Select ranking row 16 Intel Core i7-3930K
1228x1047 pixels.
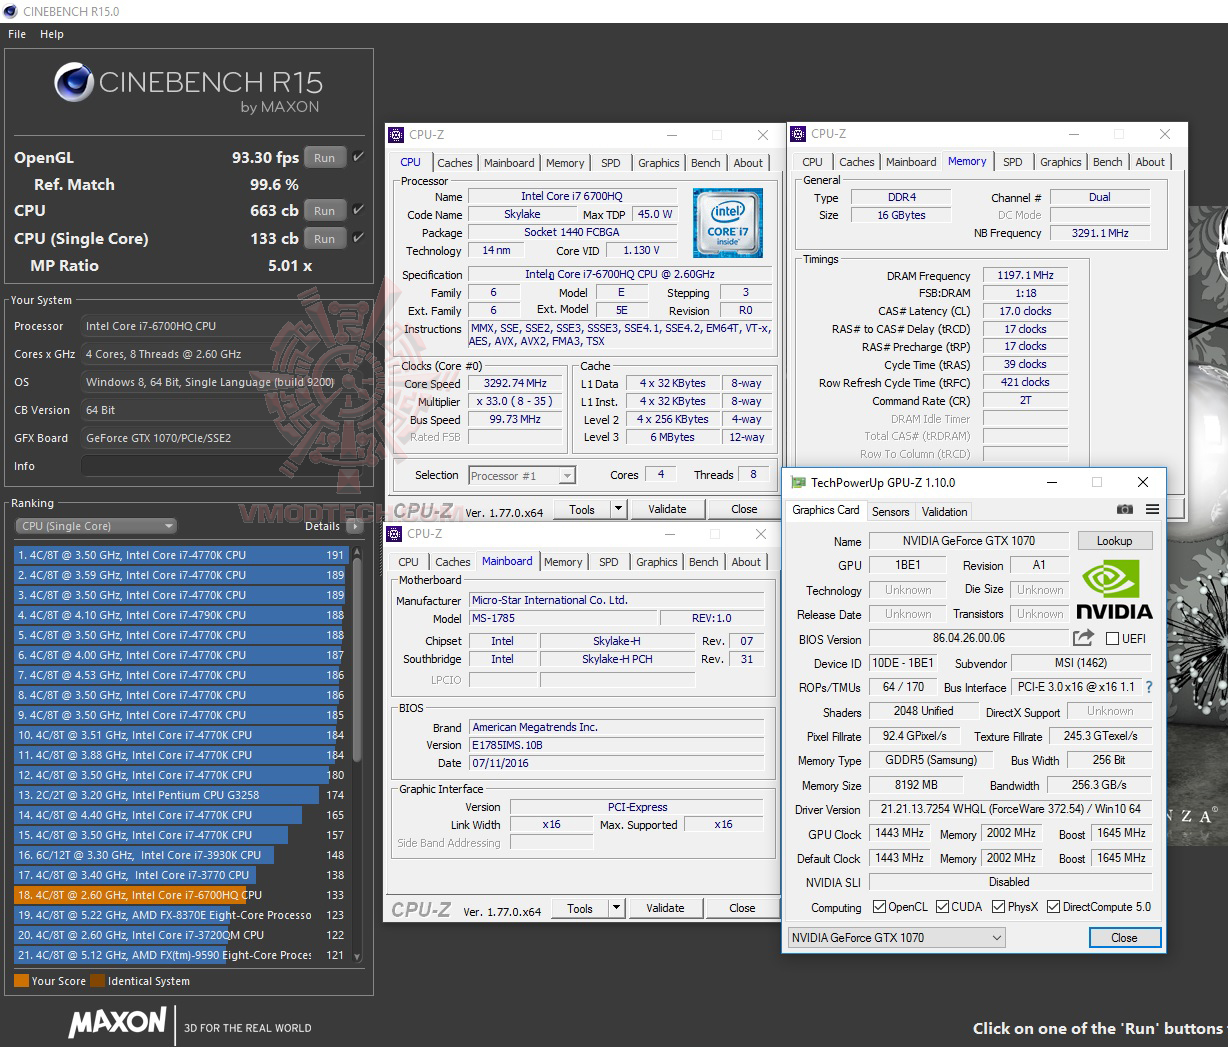[x=179, y=855]
